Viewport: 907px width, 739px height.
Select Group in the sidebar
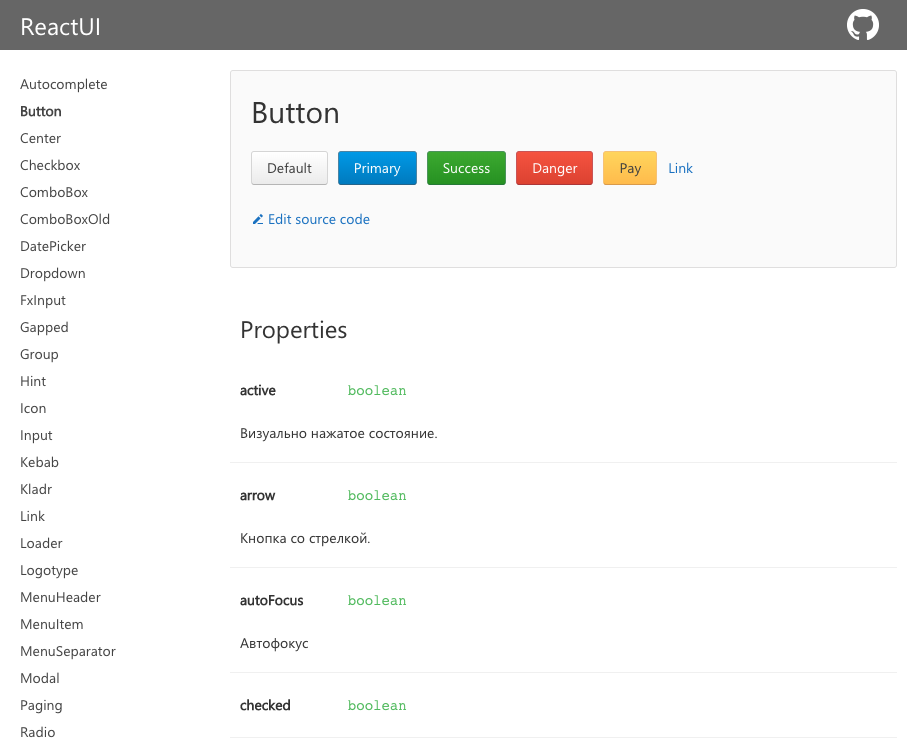pos(39,354)
